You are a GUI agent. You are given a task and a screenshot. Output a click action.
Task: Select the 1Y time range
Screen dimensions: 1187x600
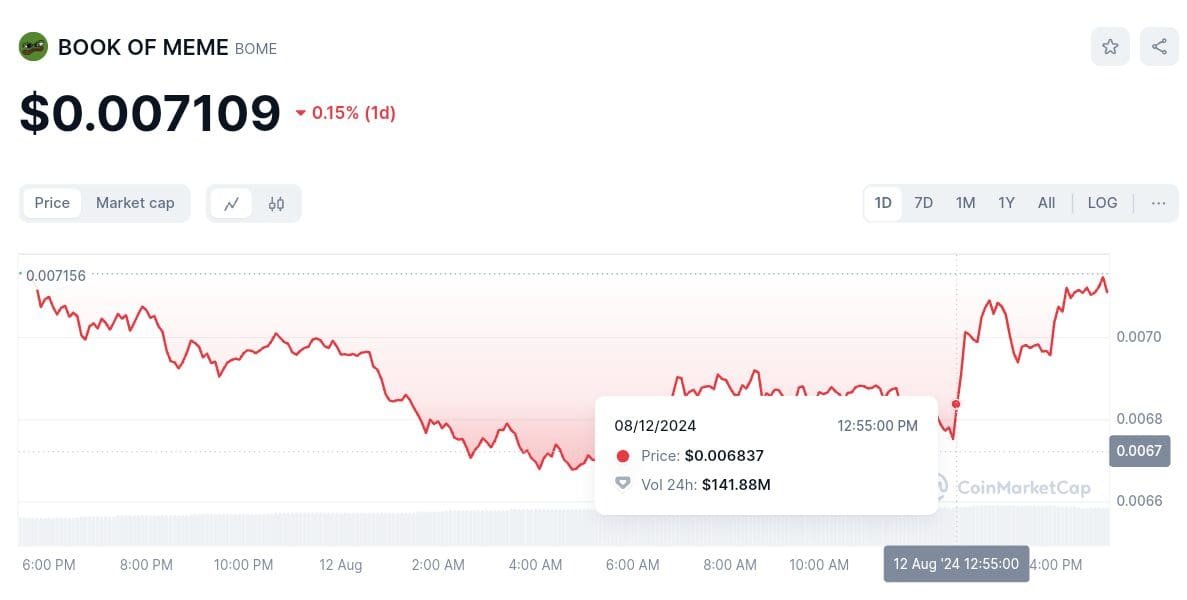1006,203
